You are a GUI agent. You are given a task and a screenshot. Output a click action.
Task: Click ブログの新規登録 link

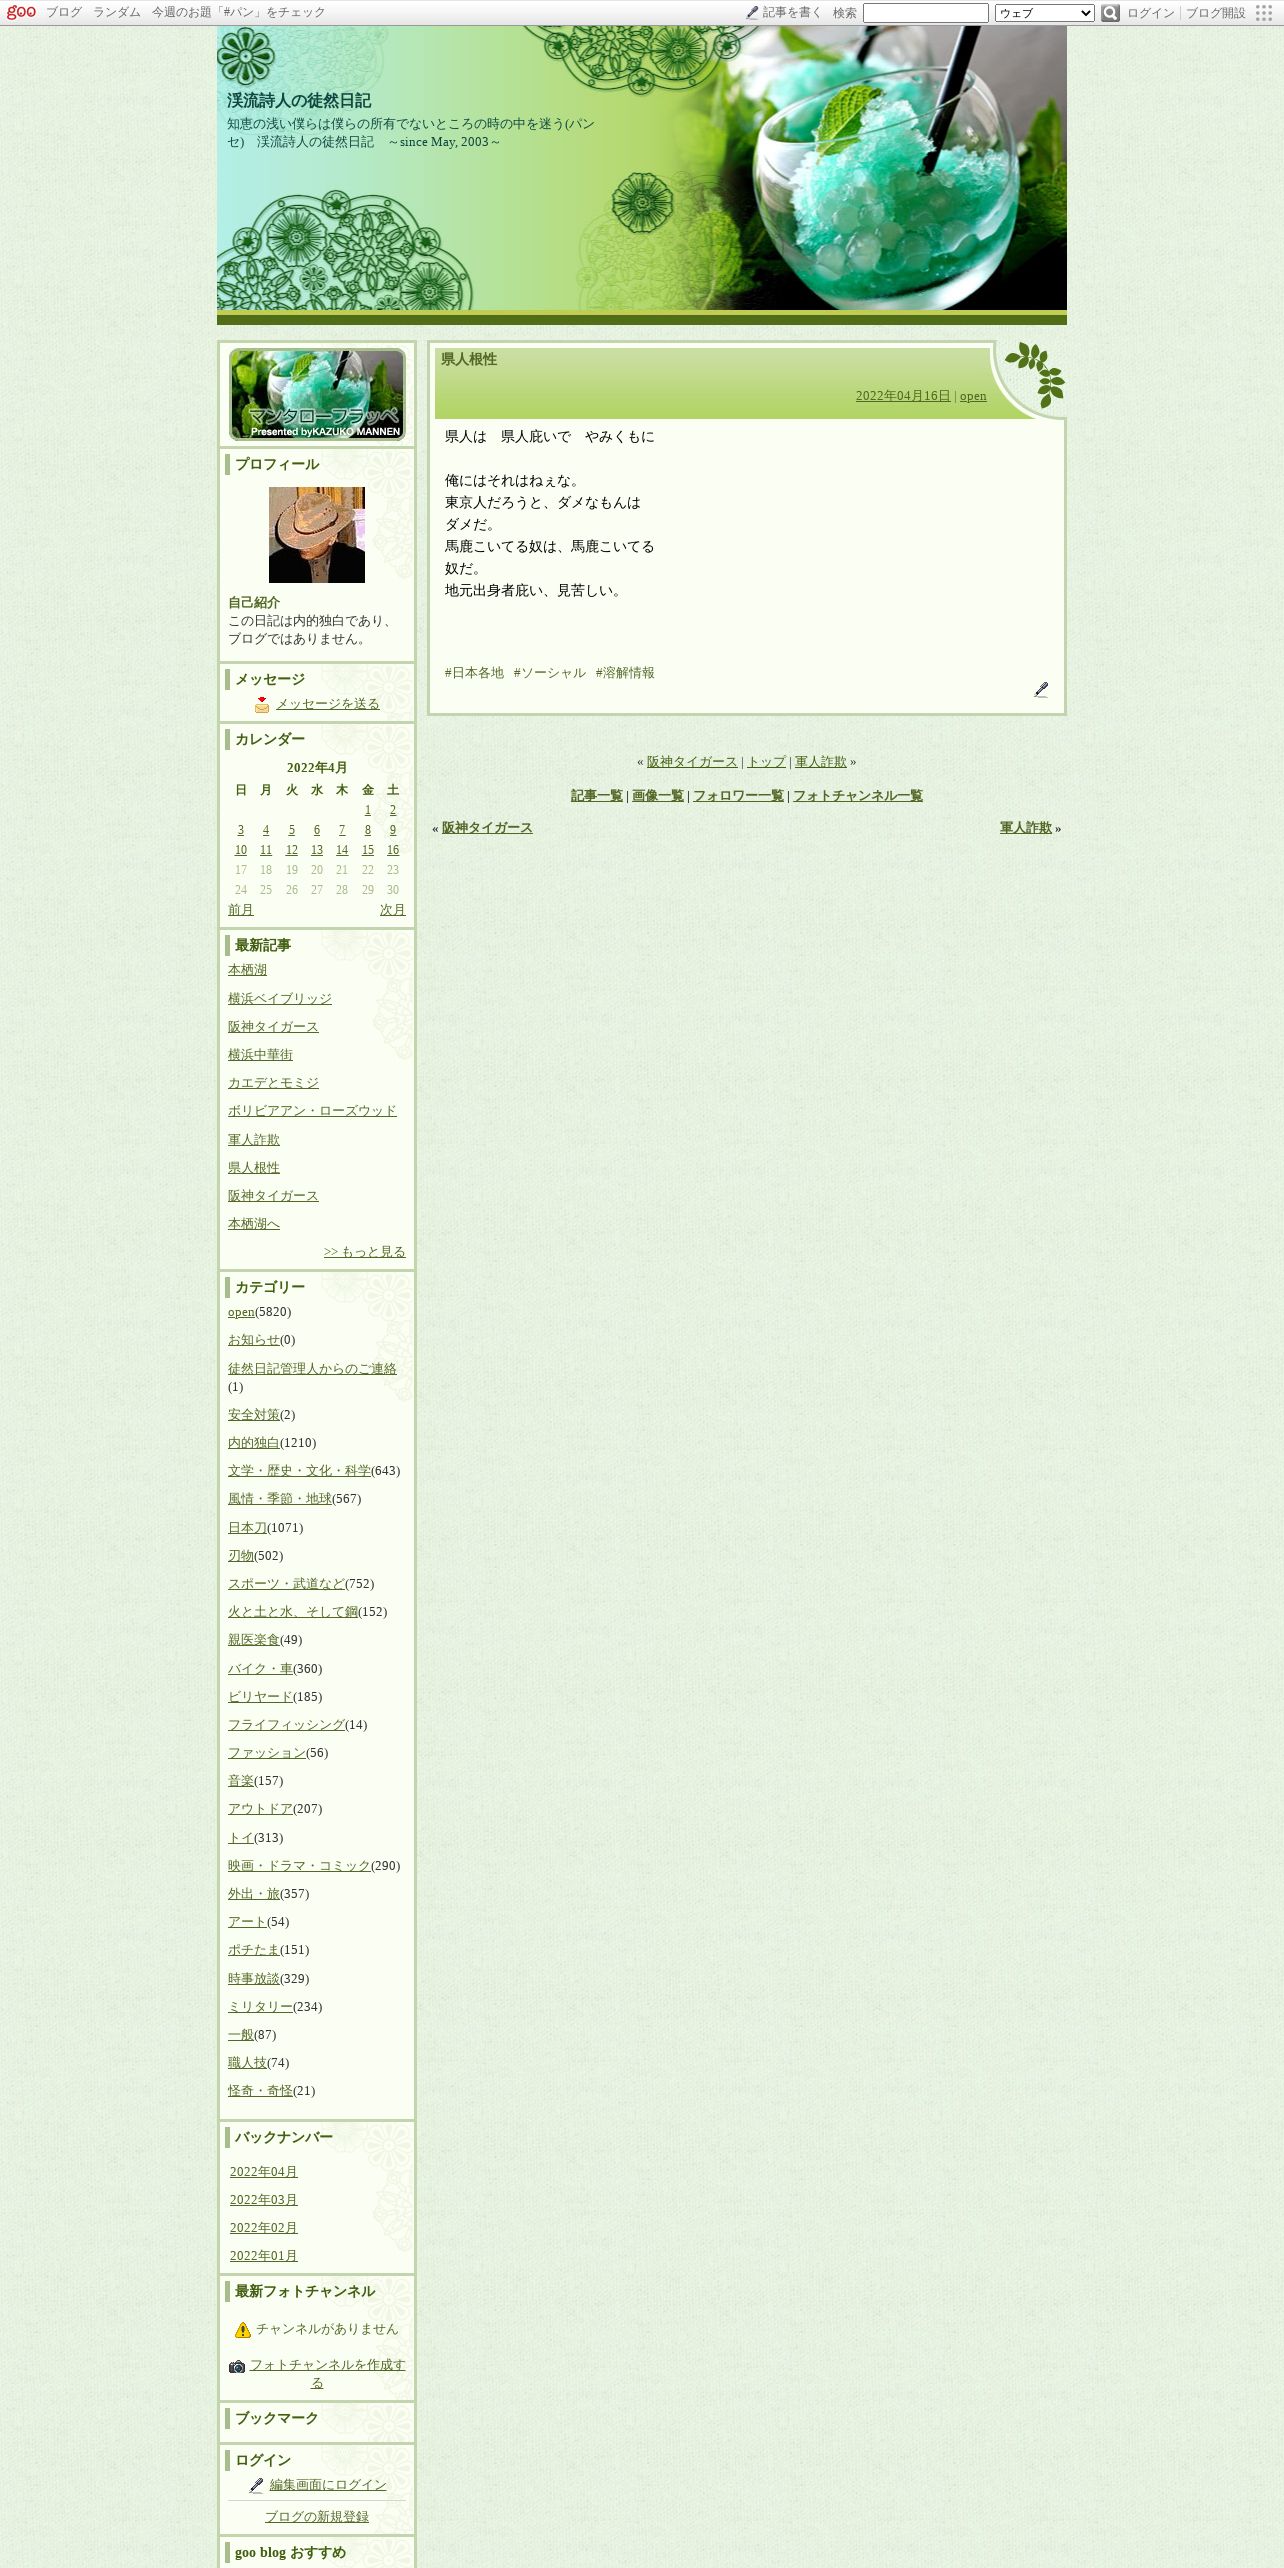pyautogui.click(x=317, y=2517)
